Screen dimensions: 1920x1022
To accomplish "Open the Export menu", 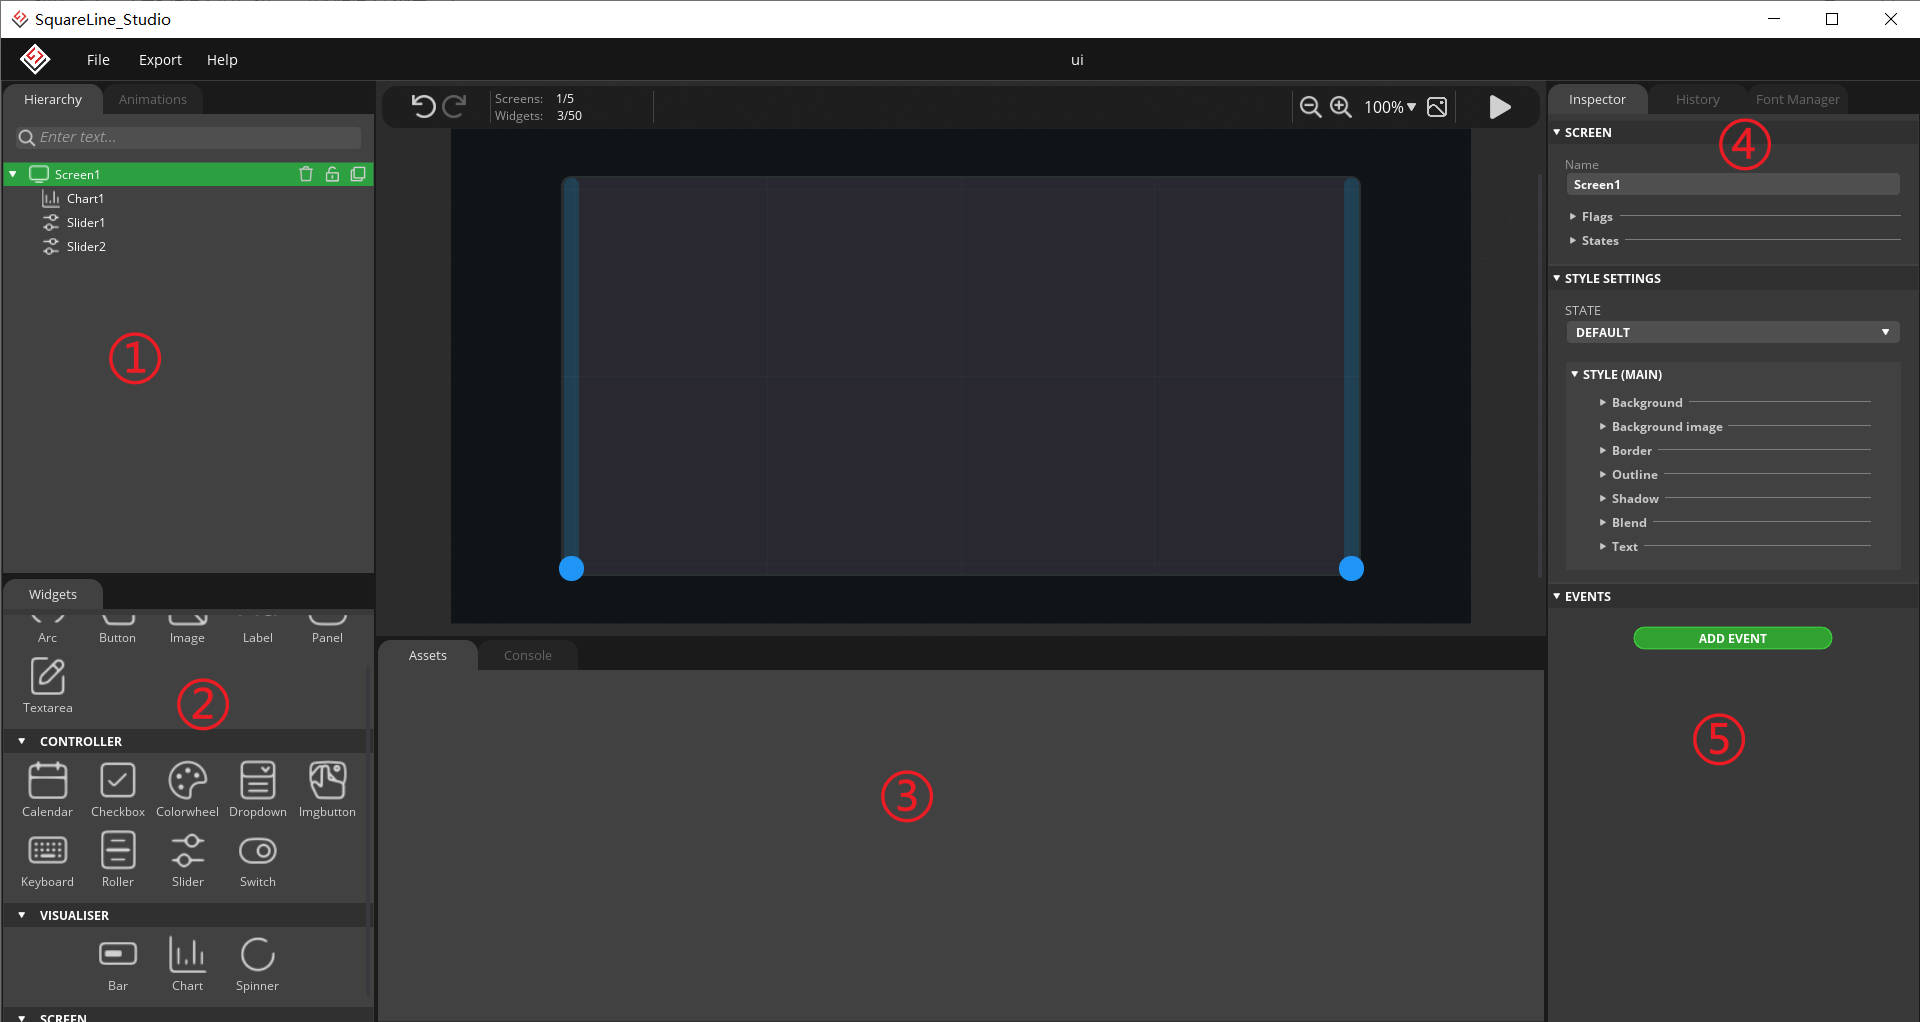I will coord(160,60).
